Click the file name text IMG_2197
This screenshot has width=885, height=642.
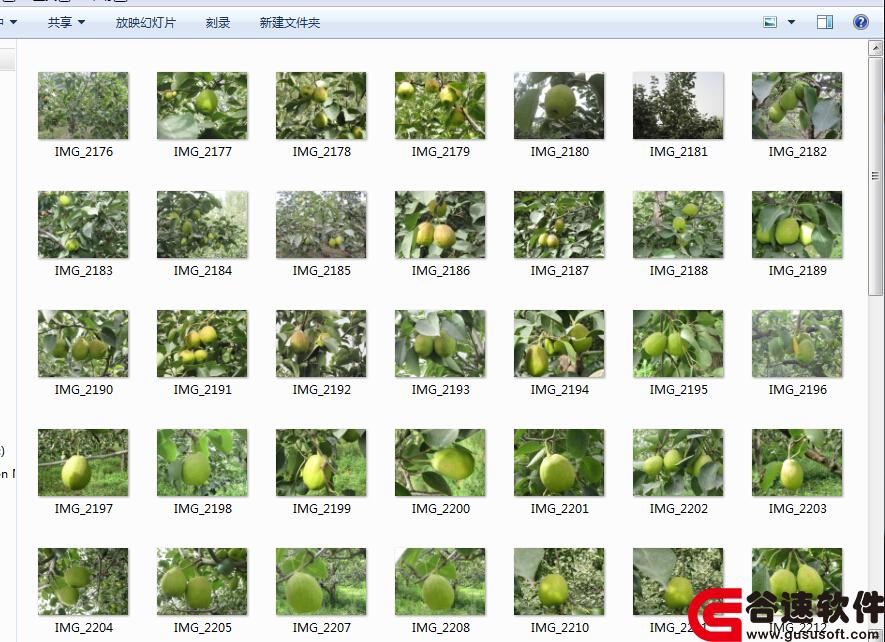[84, 509]
